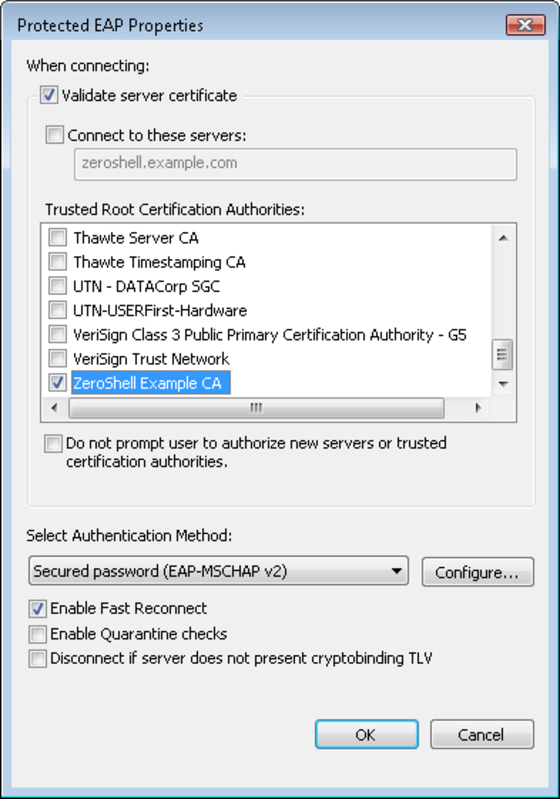
Task: Click the zeroshell.example.com server field
Action: 296,164
